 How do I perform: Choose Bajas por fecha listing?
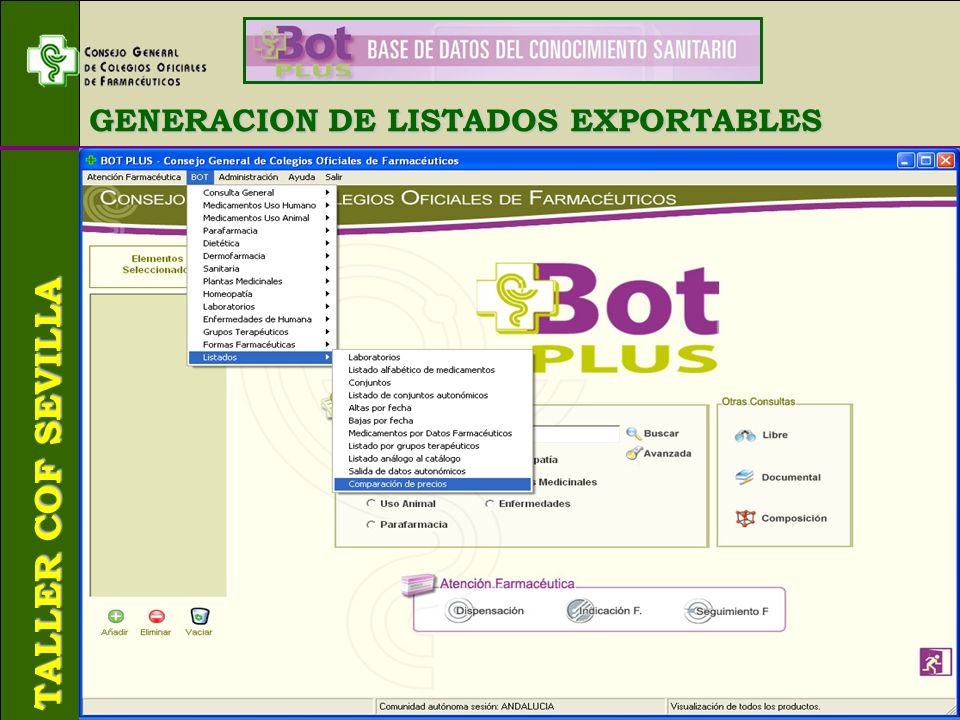click(x=432, y=421)
